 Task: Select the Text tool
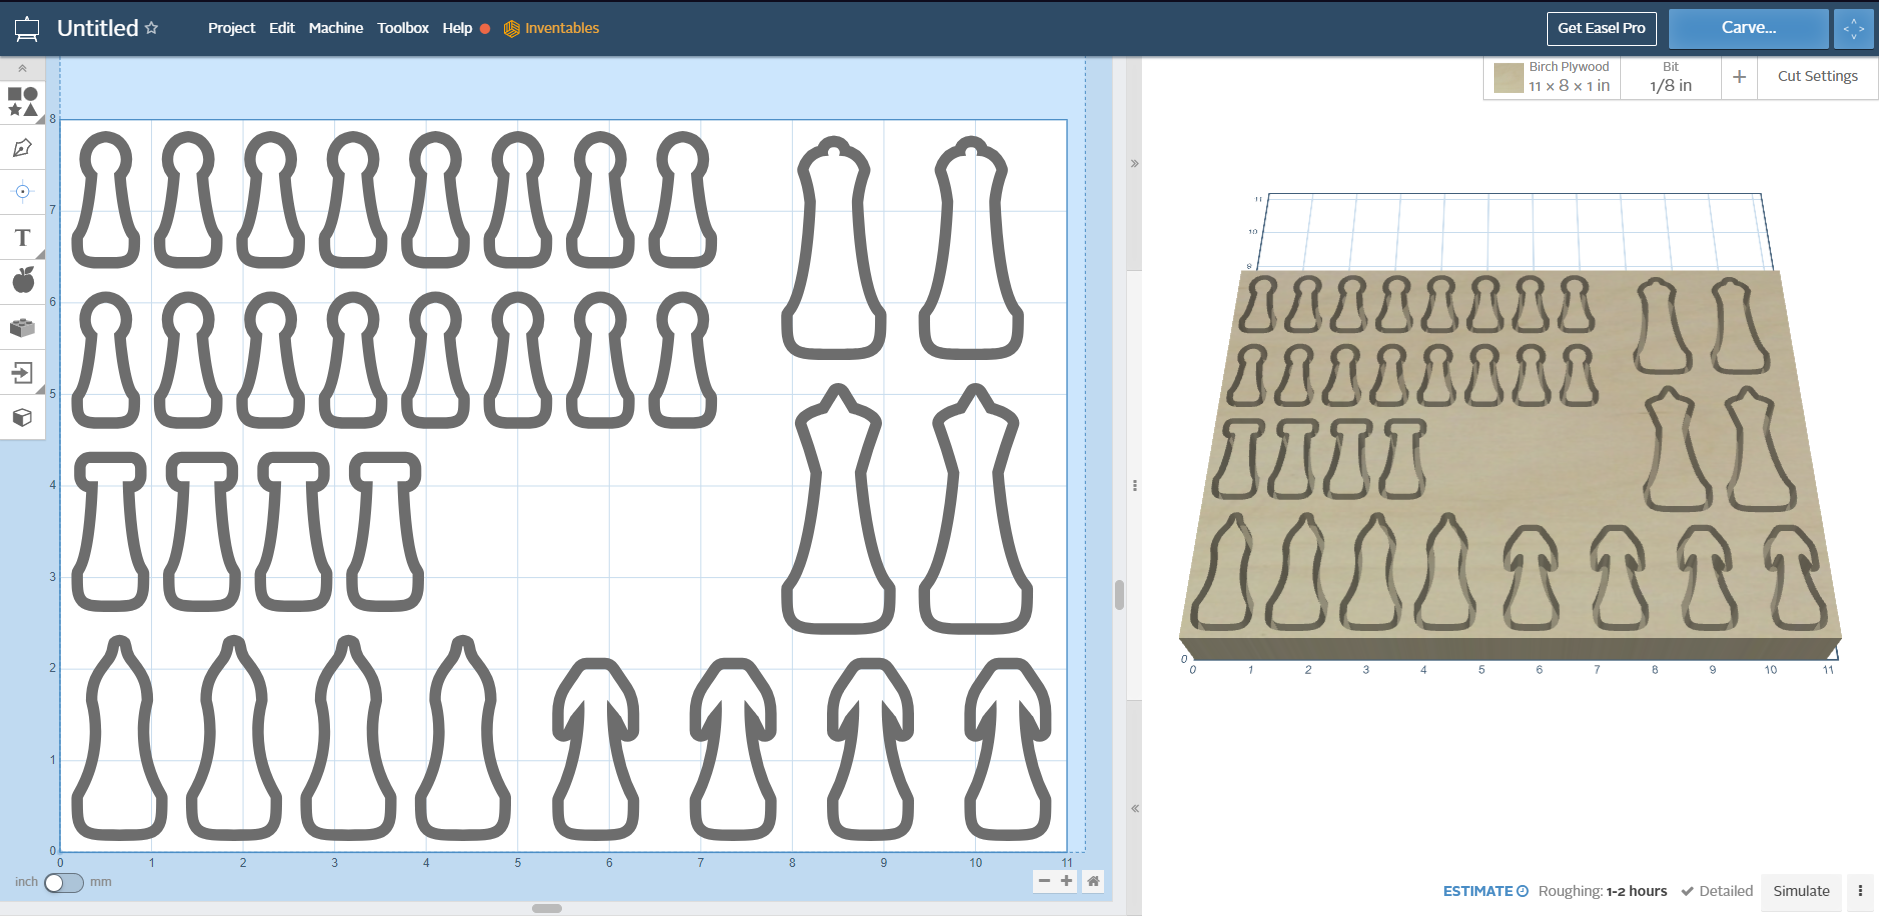[22, 238]
